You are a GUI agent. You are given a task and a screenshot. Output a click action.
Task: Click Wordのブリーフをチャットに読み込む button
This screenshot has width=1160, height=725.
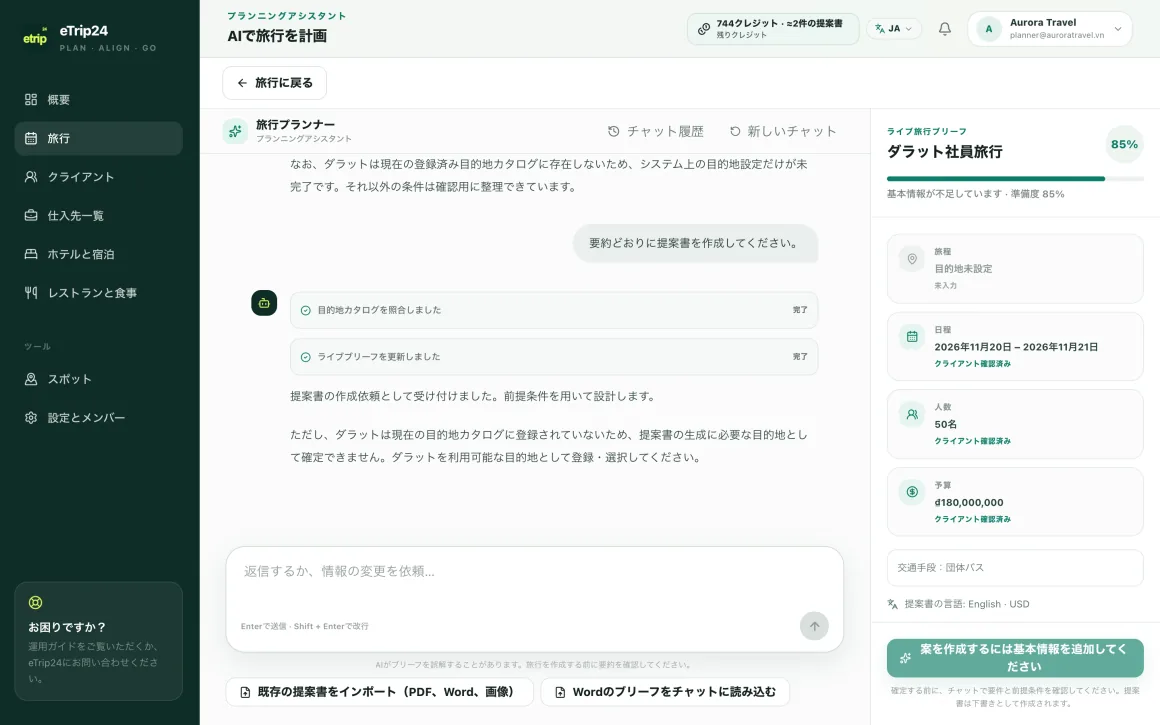pyautogui.click(x=665, y=692)
